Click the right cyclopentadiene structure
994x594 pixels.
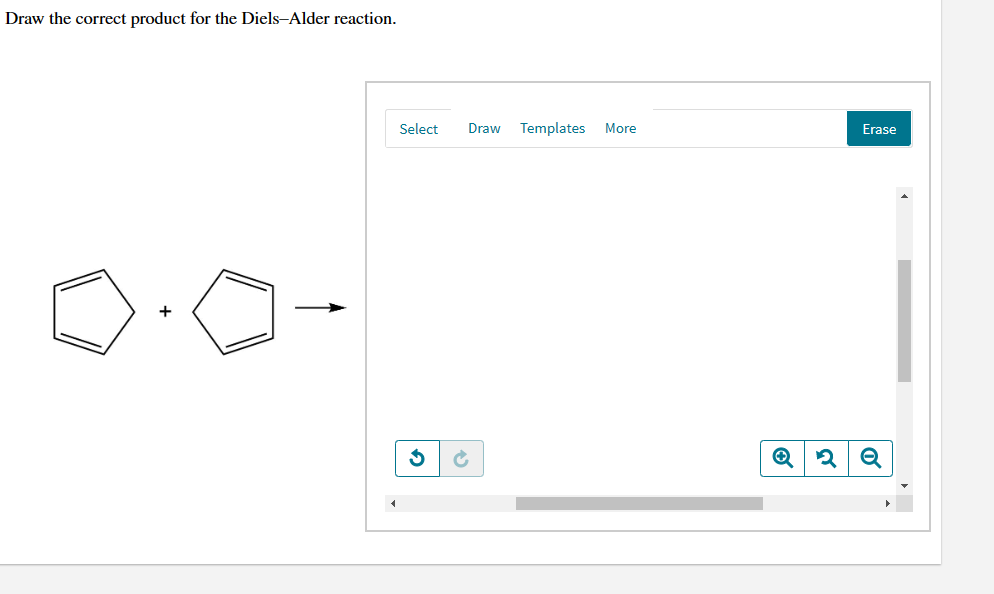click(233, 312)
